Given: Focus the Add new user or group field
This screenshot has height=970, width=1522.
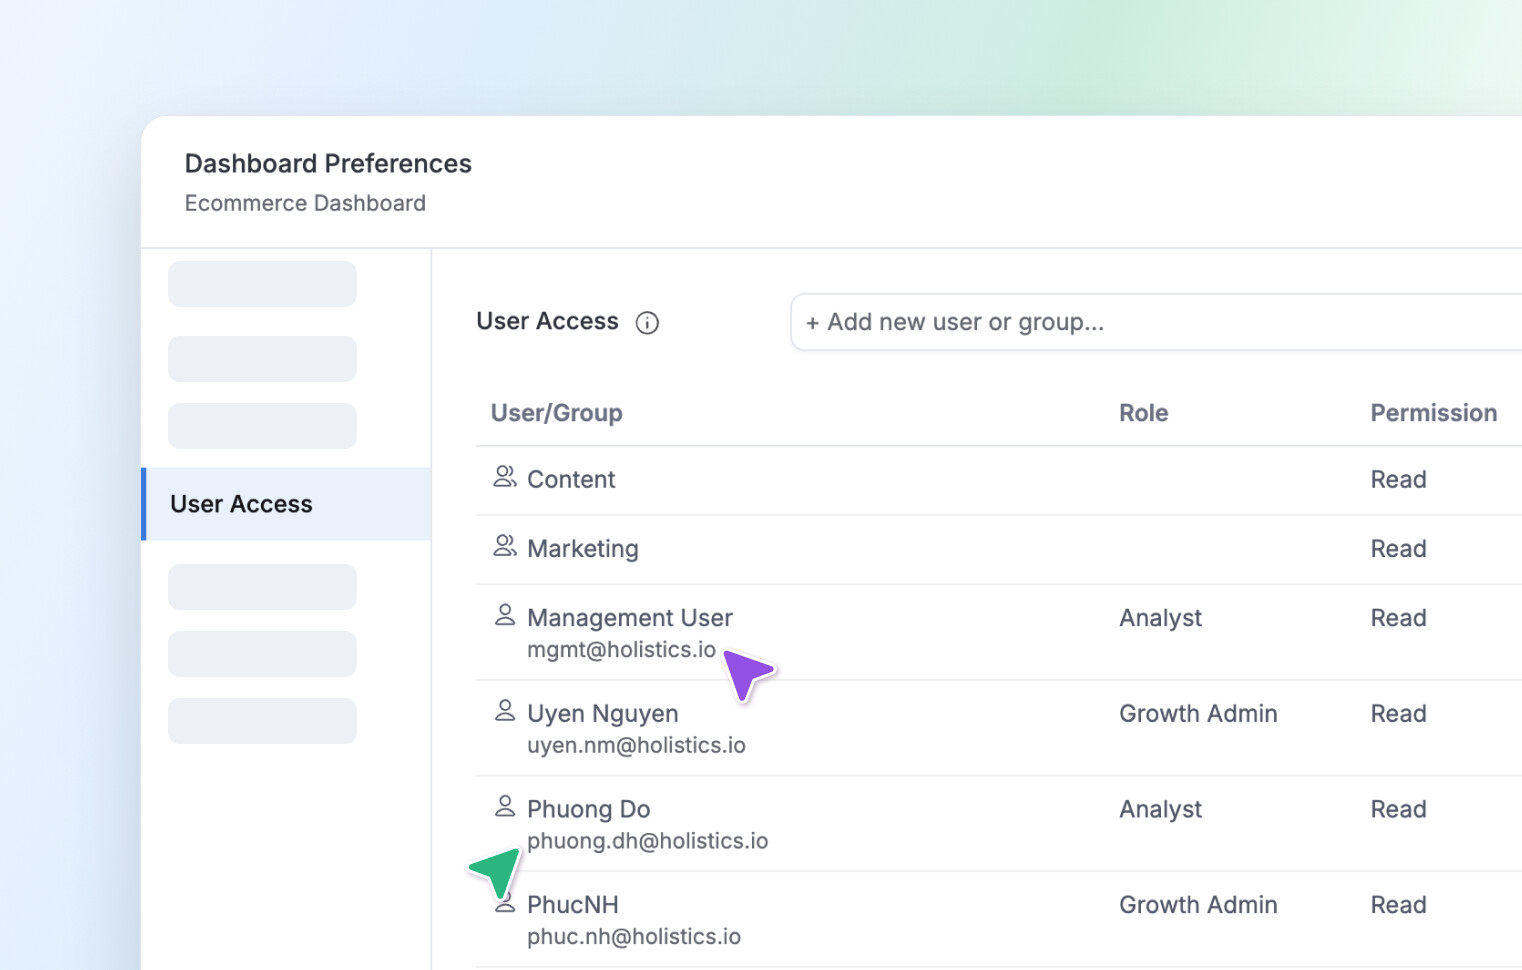Looking at the screenshot, I should [x=1150, y=322].
